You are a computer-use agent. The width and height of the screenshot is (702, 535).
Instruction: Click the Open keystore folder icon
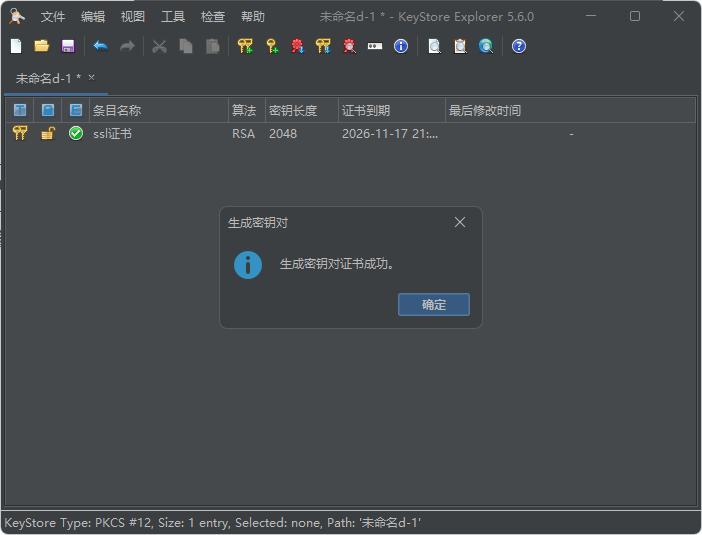42,46
